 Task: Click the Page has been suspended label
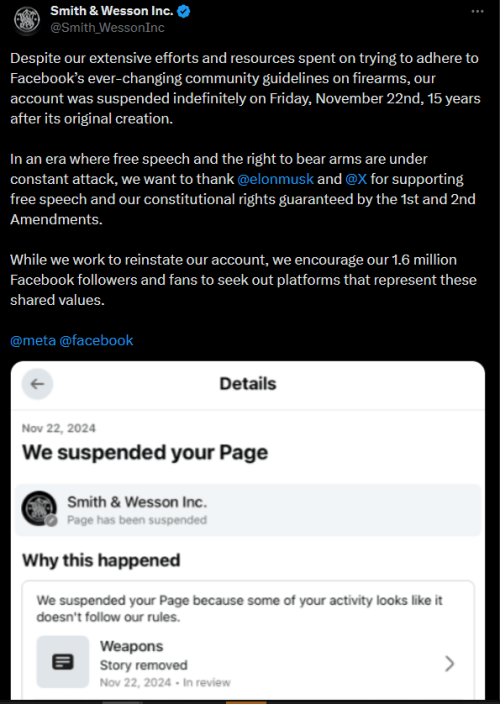click(x=137, y=520)
